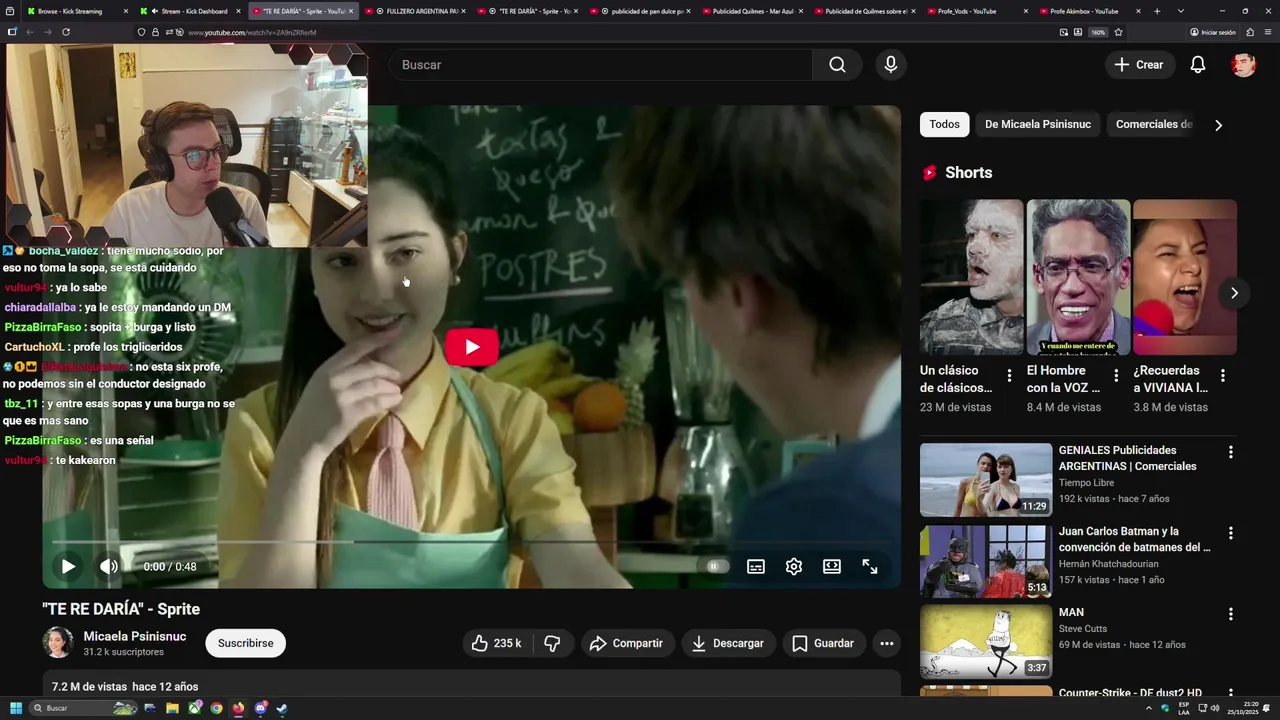Image resolution: width=1280 pixels, height=720 pixels.
Task: Bookmark this page with the star icon
Action: [x=1118, y=32]
